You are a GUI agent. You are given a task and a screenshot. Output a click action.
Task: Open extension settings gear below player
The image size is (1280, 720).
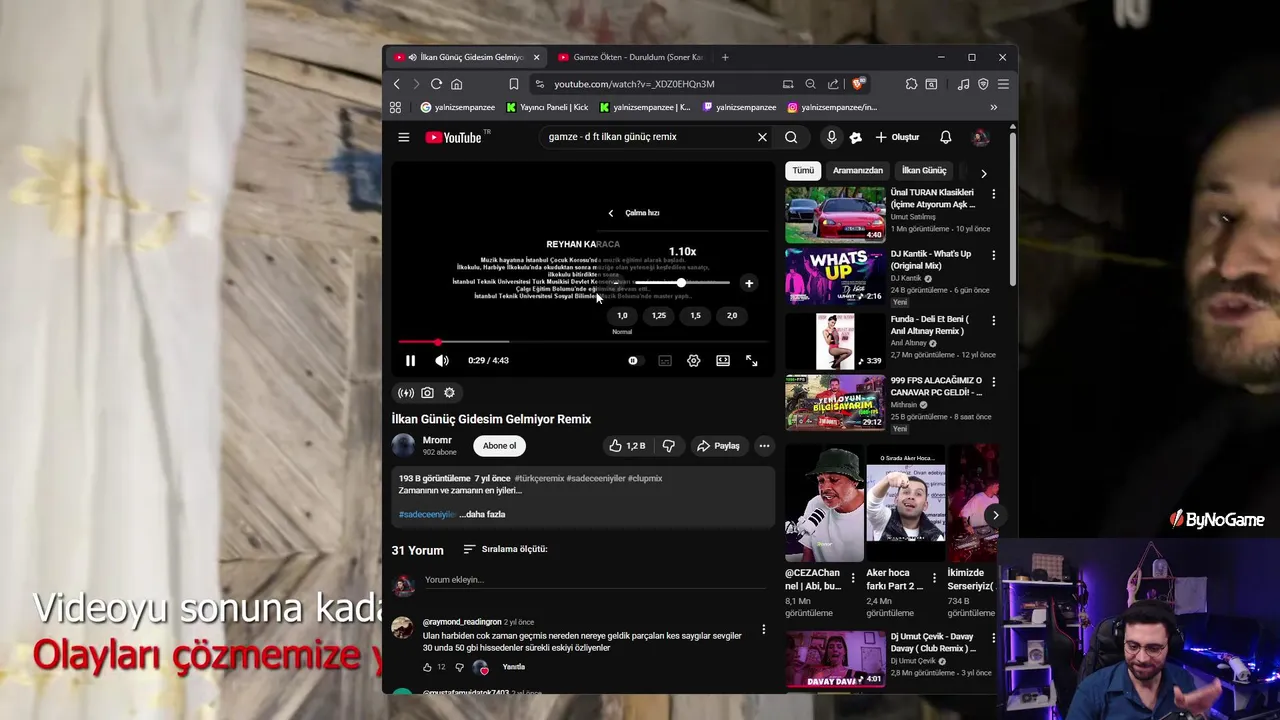coord(449,393)
